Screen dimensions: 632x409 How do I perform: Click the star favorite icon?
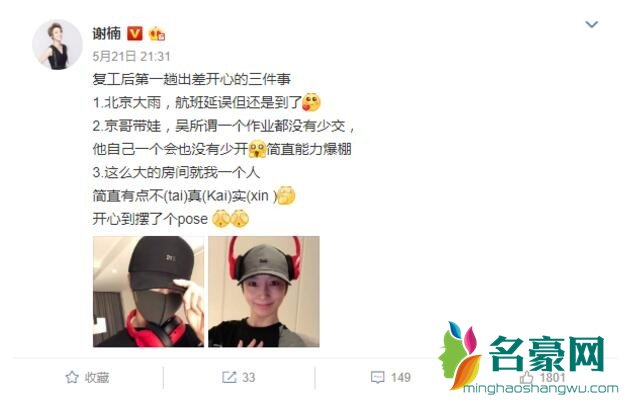[x=72, y=378]
